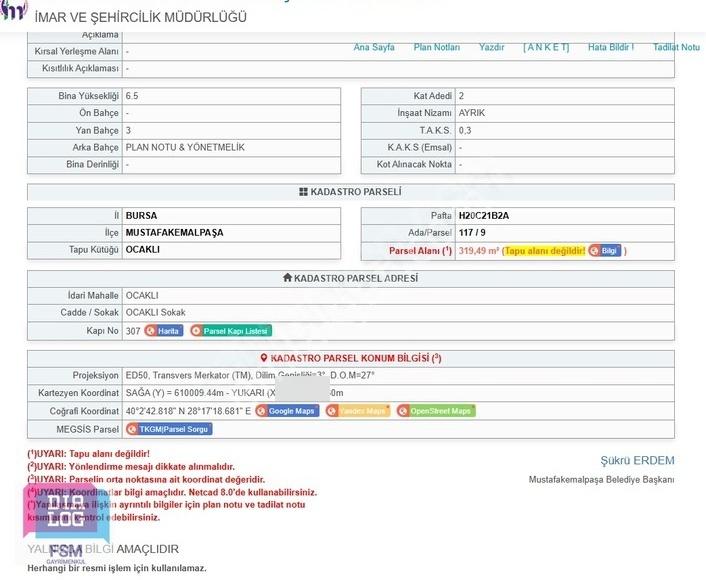Screen dimensions: 706x580
Task: Click the T.A.K.S. value 0,3
Action: click(x=465, y=131)
